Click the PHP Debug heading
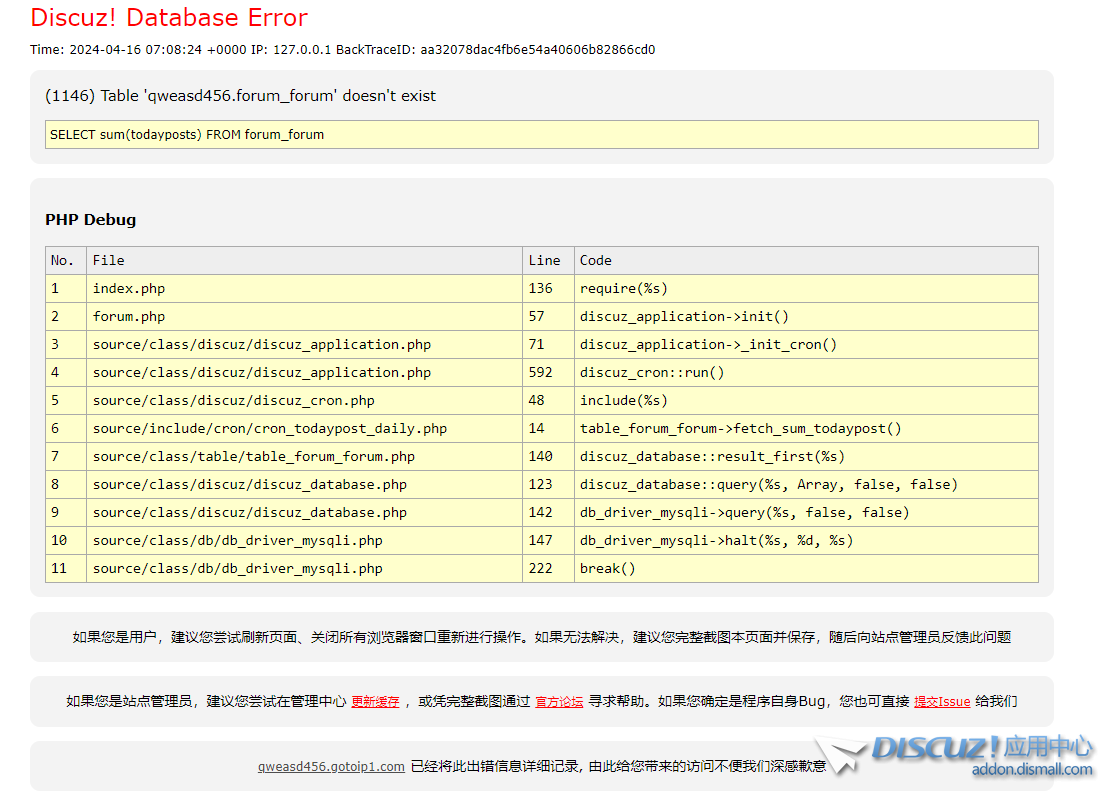The width and height of the screenshot is (1111, 795). pyautogui.click(x=90, y=220)
